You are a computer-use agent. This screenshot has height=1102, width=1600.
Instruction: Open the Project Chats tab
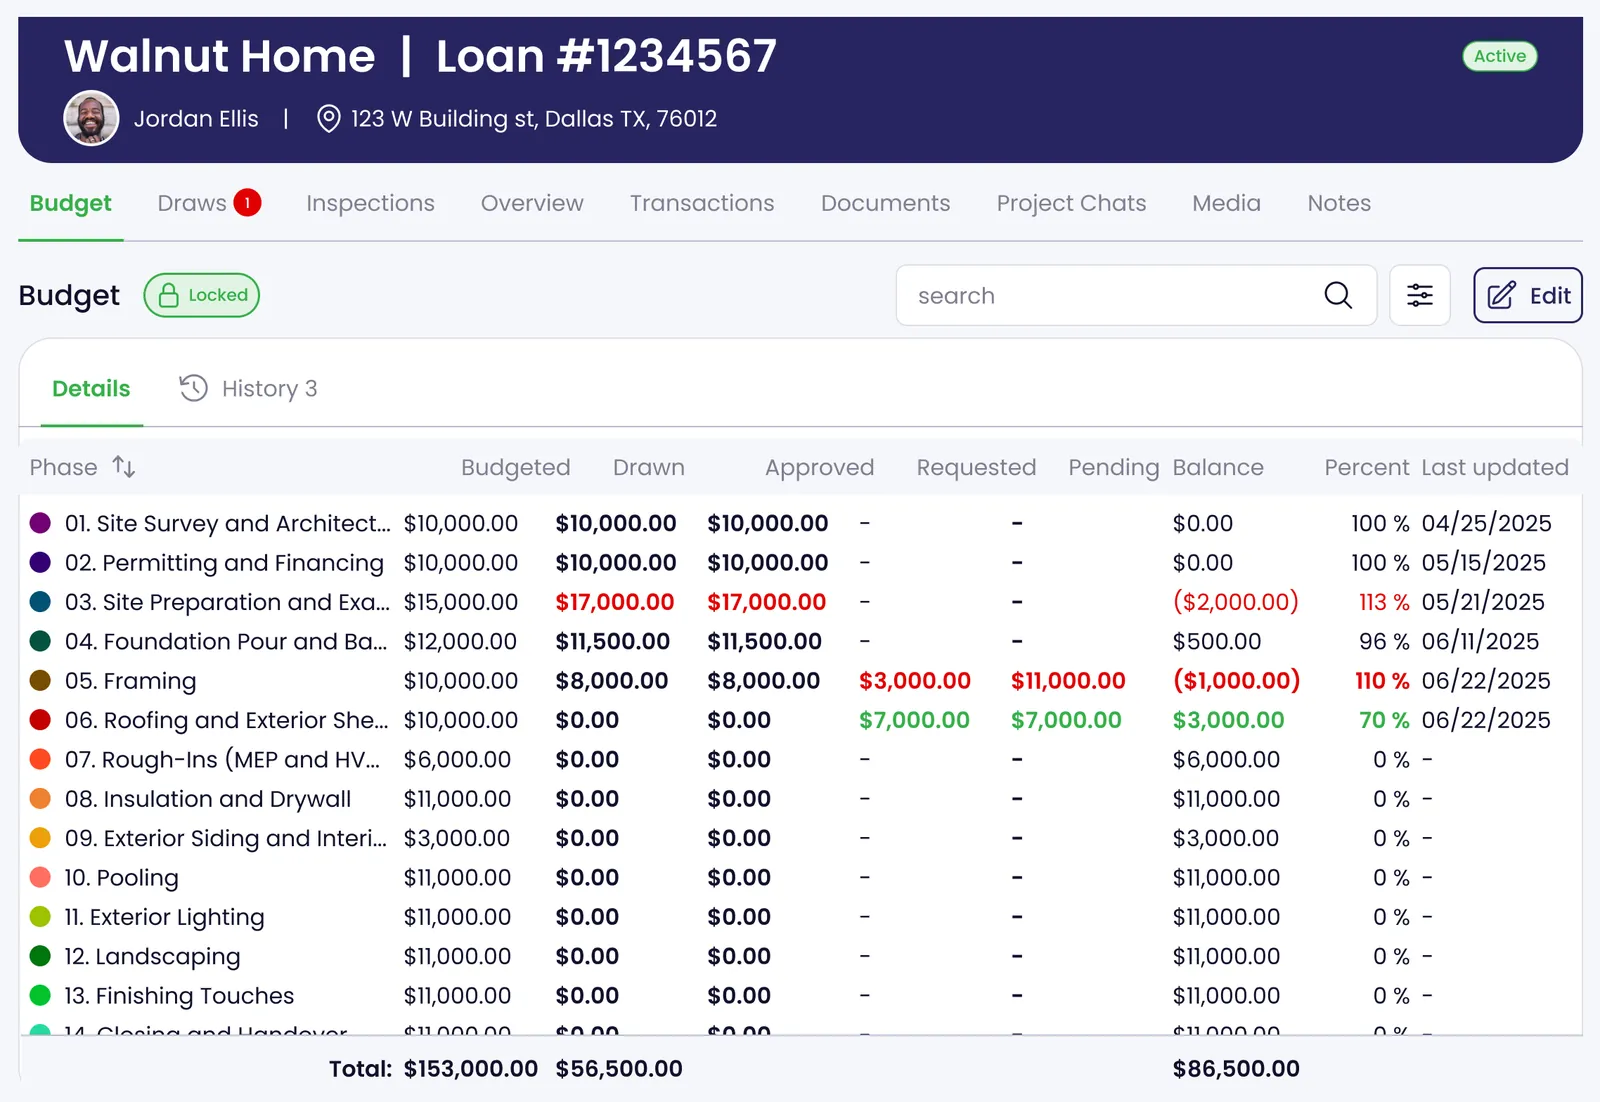[x=1071, y=203]
